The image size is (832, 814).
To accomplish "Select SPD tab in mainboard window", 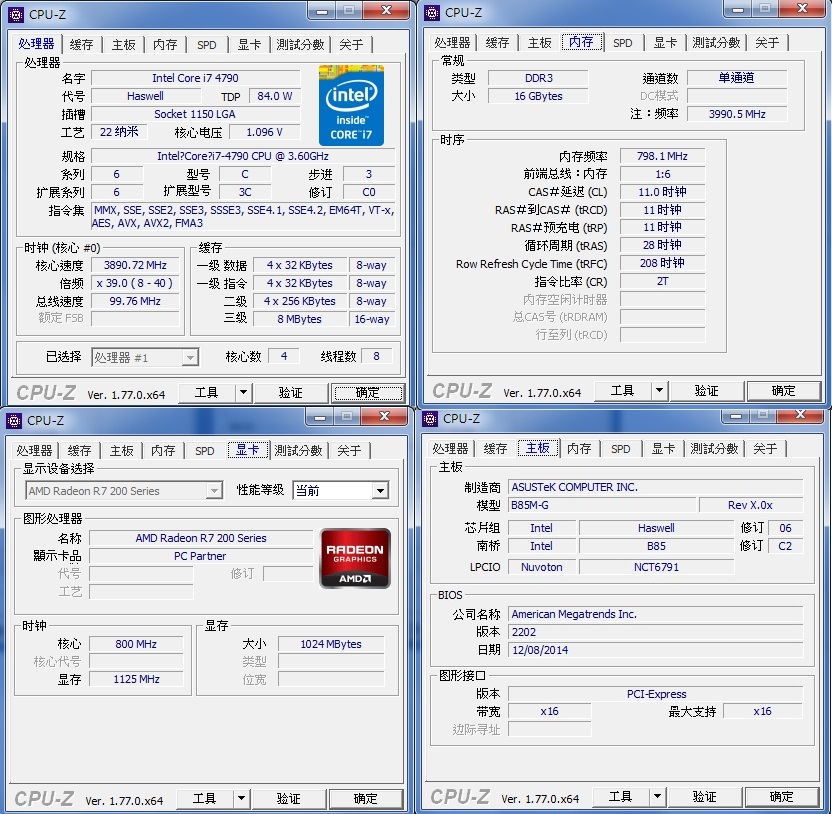I will click(x=620, y=448).
